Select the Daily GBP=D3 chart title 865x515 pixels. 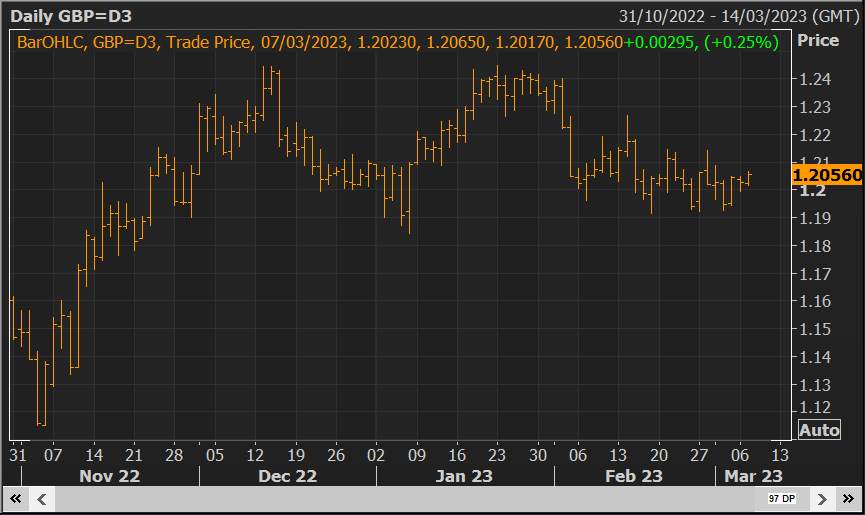[x=71, y=16]
